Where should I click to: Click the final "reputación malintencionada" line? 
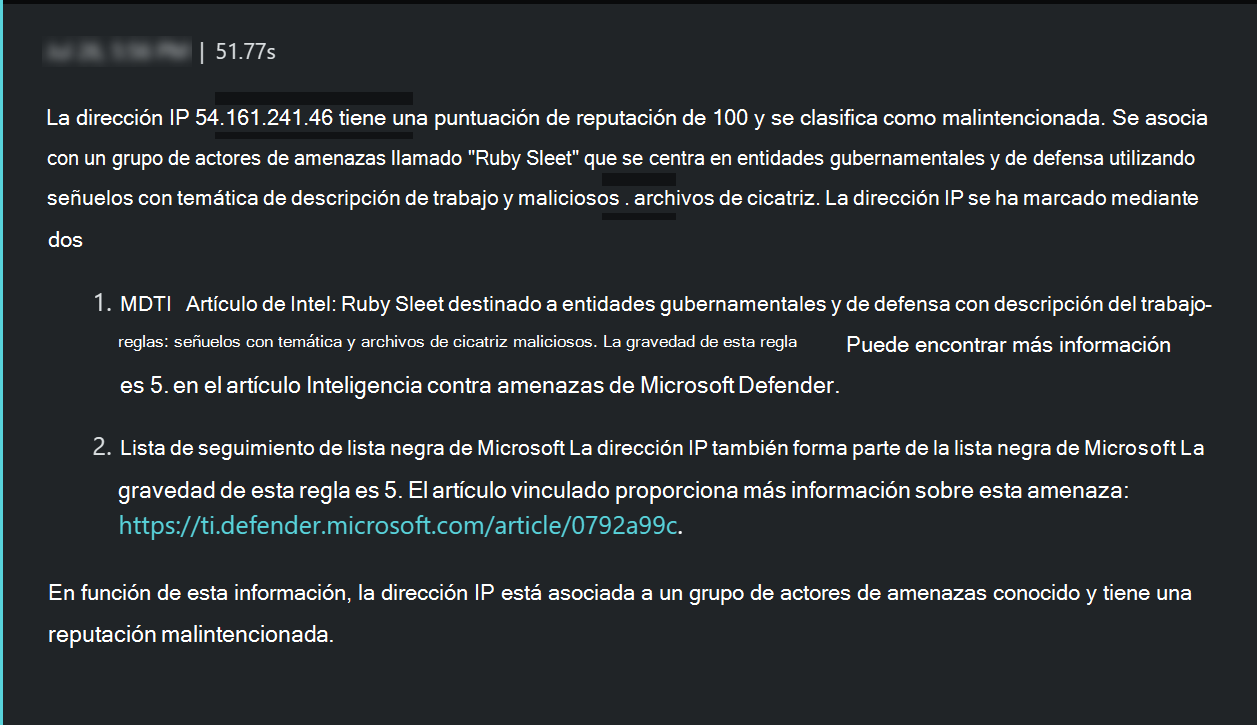pyautogui.click(x=190, y=635)
